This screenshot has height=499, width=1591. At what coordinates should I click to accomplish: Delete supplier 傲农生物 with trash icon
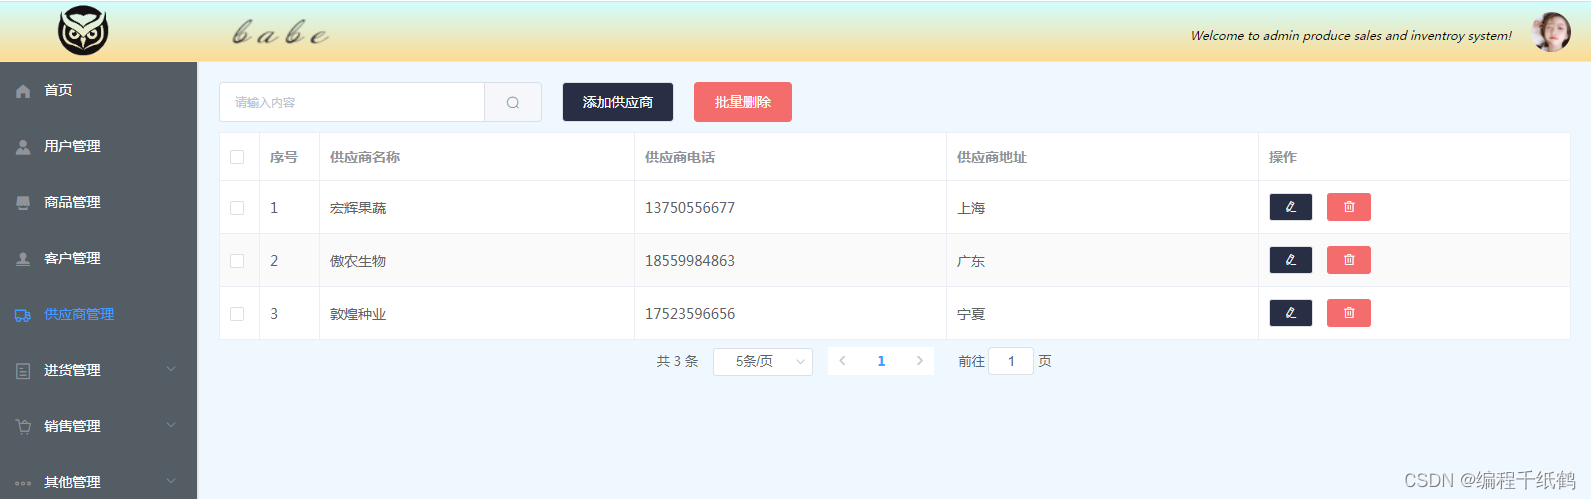1349,260
